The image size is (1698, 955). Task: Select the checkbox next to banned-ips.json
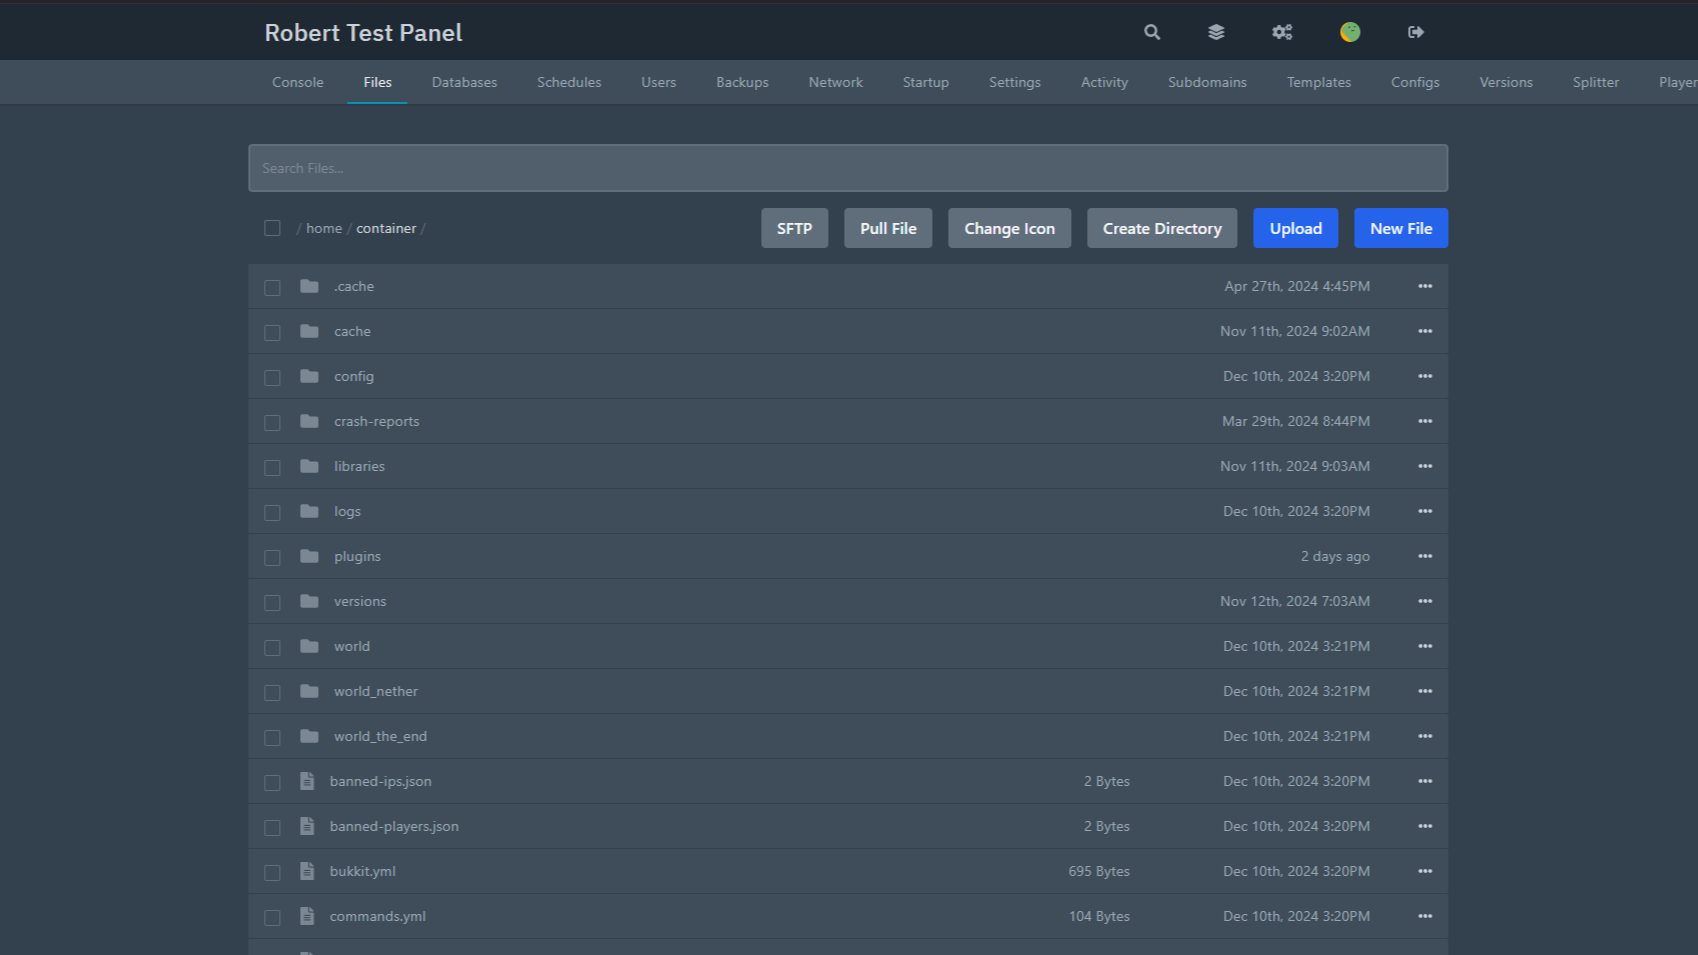[x=272, y=782]
